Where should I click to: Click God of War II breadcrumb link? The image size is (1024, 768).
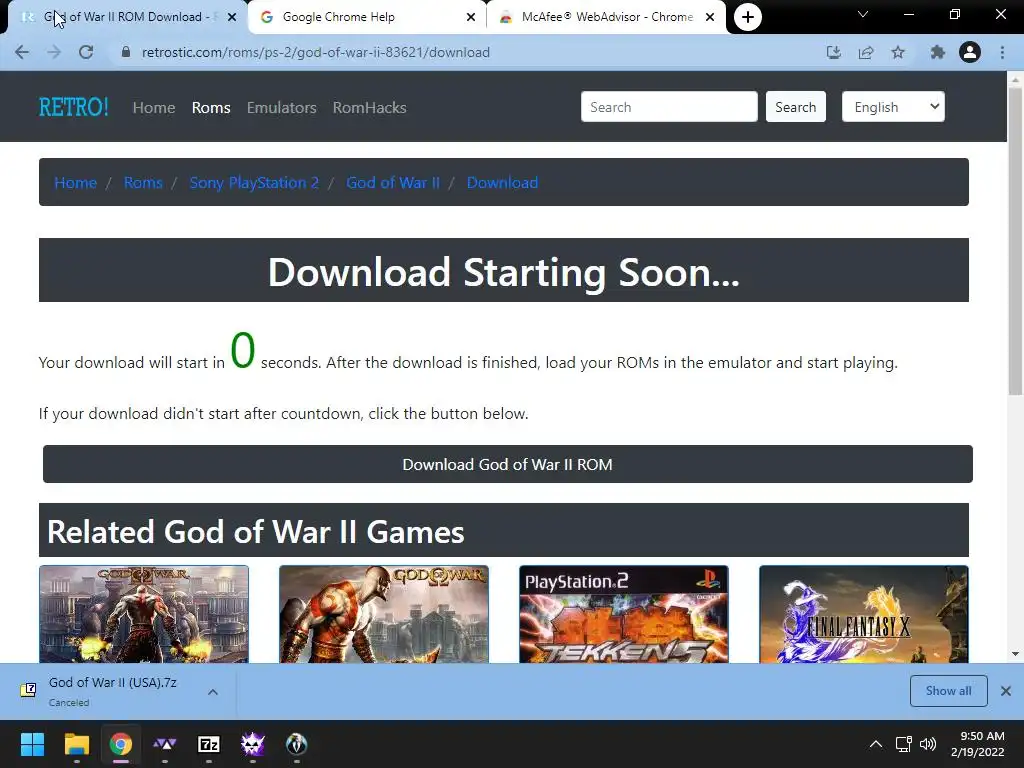[392, 182]
